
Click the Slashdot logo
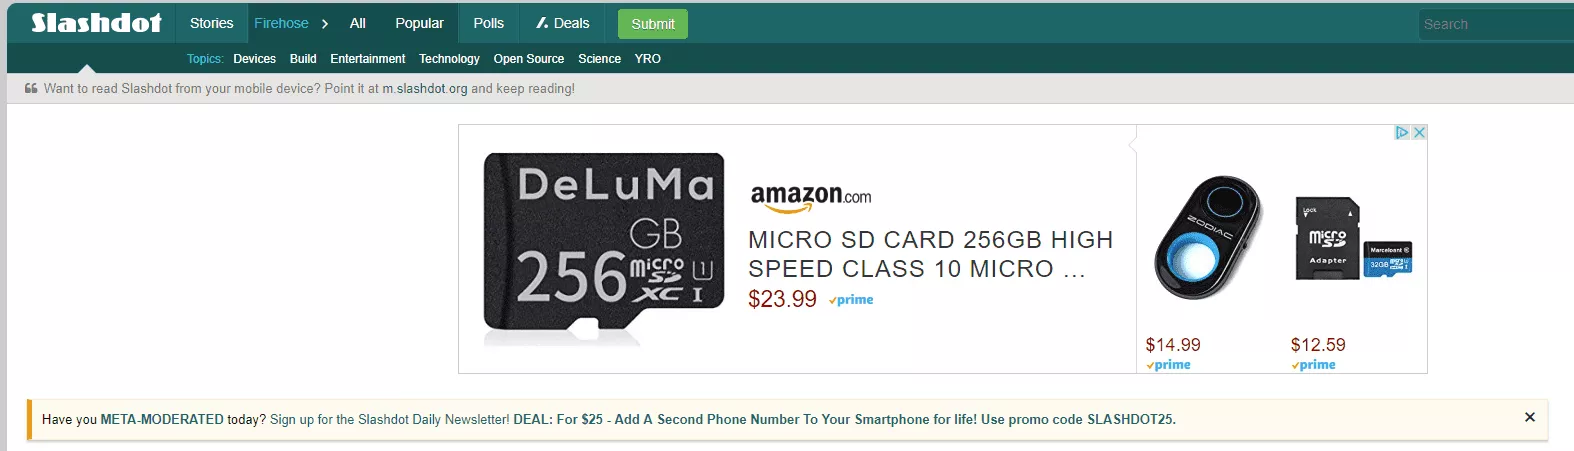(96, 23)
